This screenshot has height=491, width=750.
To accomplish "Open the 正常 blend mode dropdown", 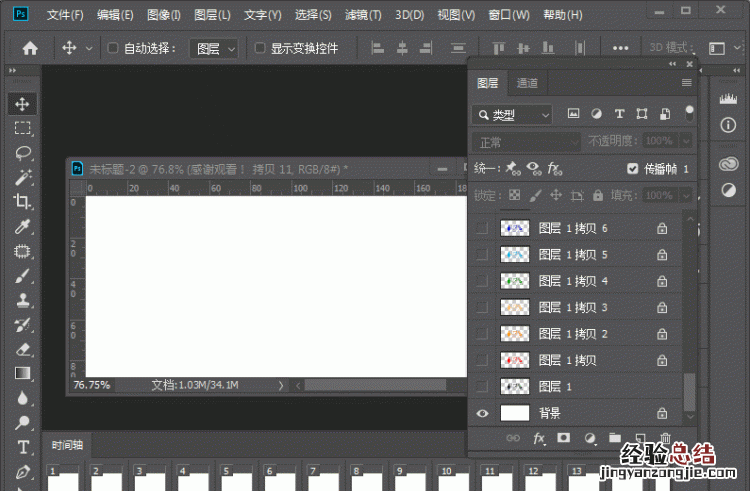I will (x=526, y=142).
